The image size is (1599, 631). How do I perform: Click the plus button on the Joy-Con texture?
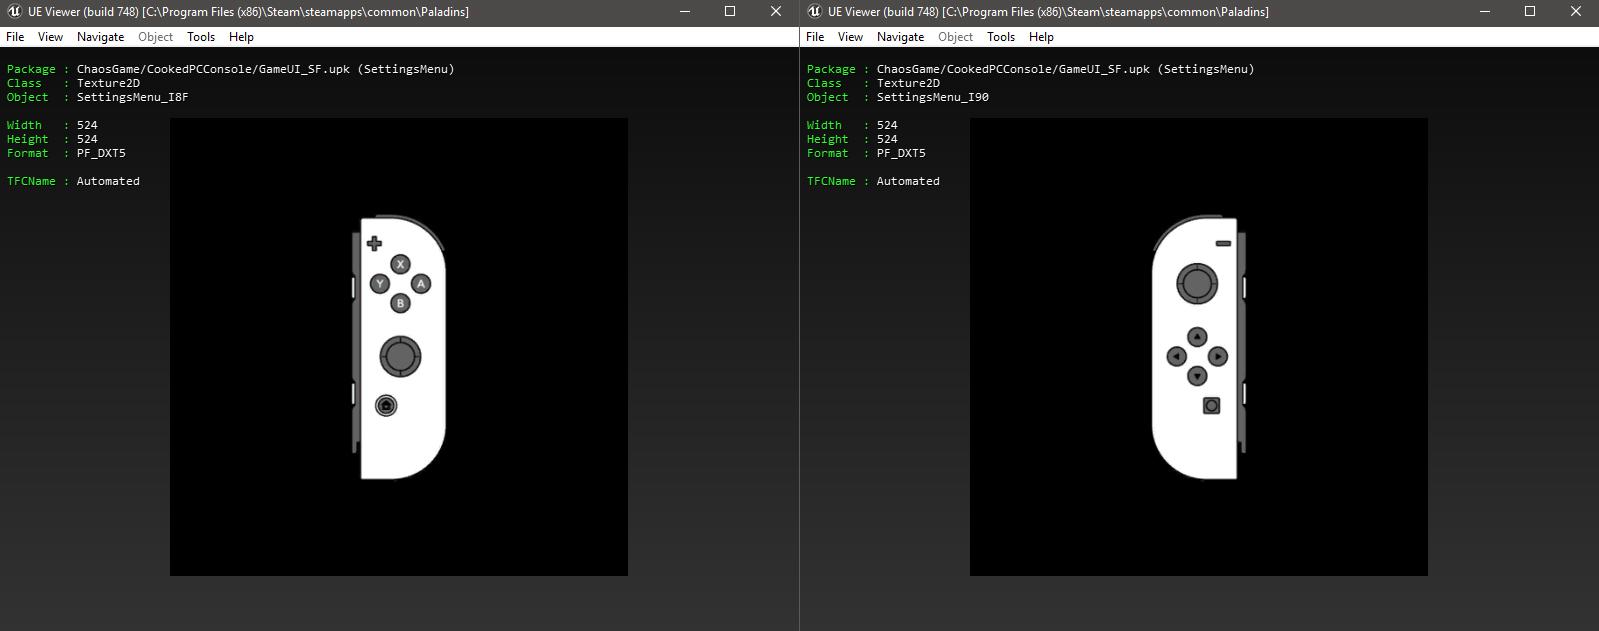[x=374, y=243]
